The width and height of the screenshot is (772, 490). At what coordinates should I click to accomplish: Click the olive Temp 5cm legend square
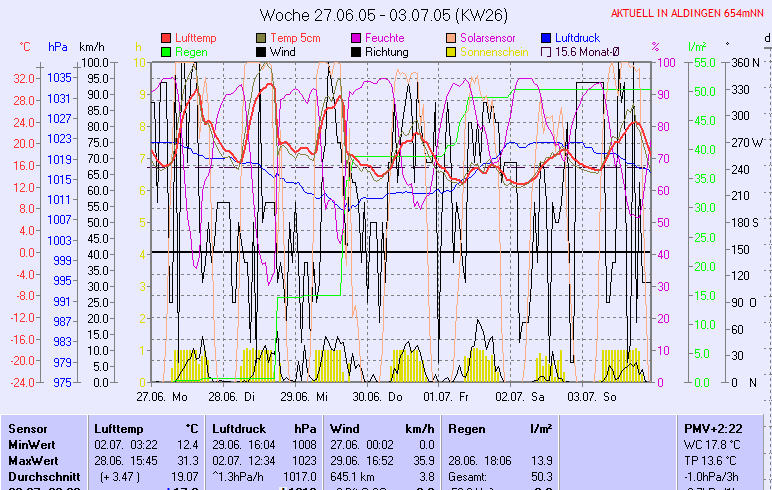pyautogui.click(x=262, y=38)
